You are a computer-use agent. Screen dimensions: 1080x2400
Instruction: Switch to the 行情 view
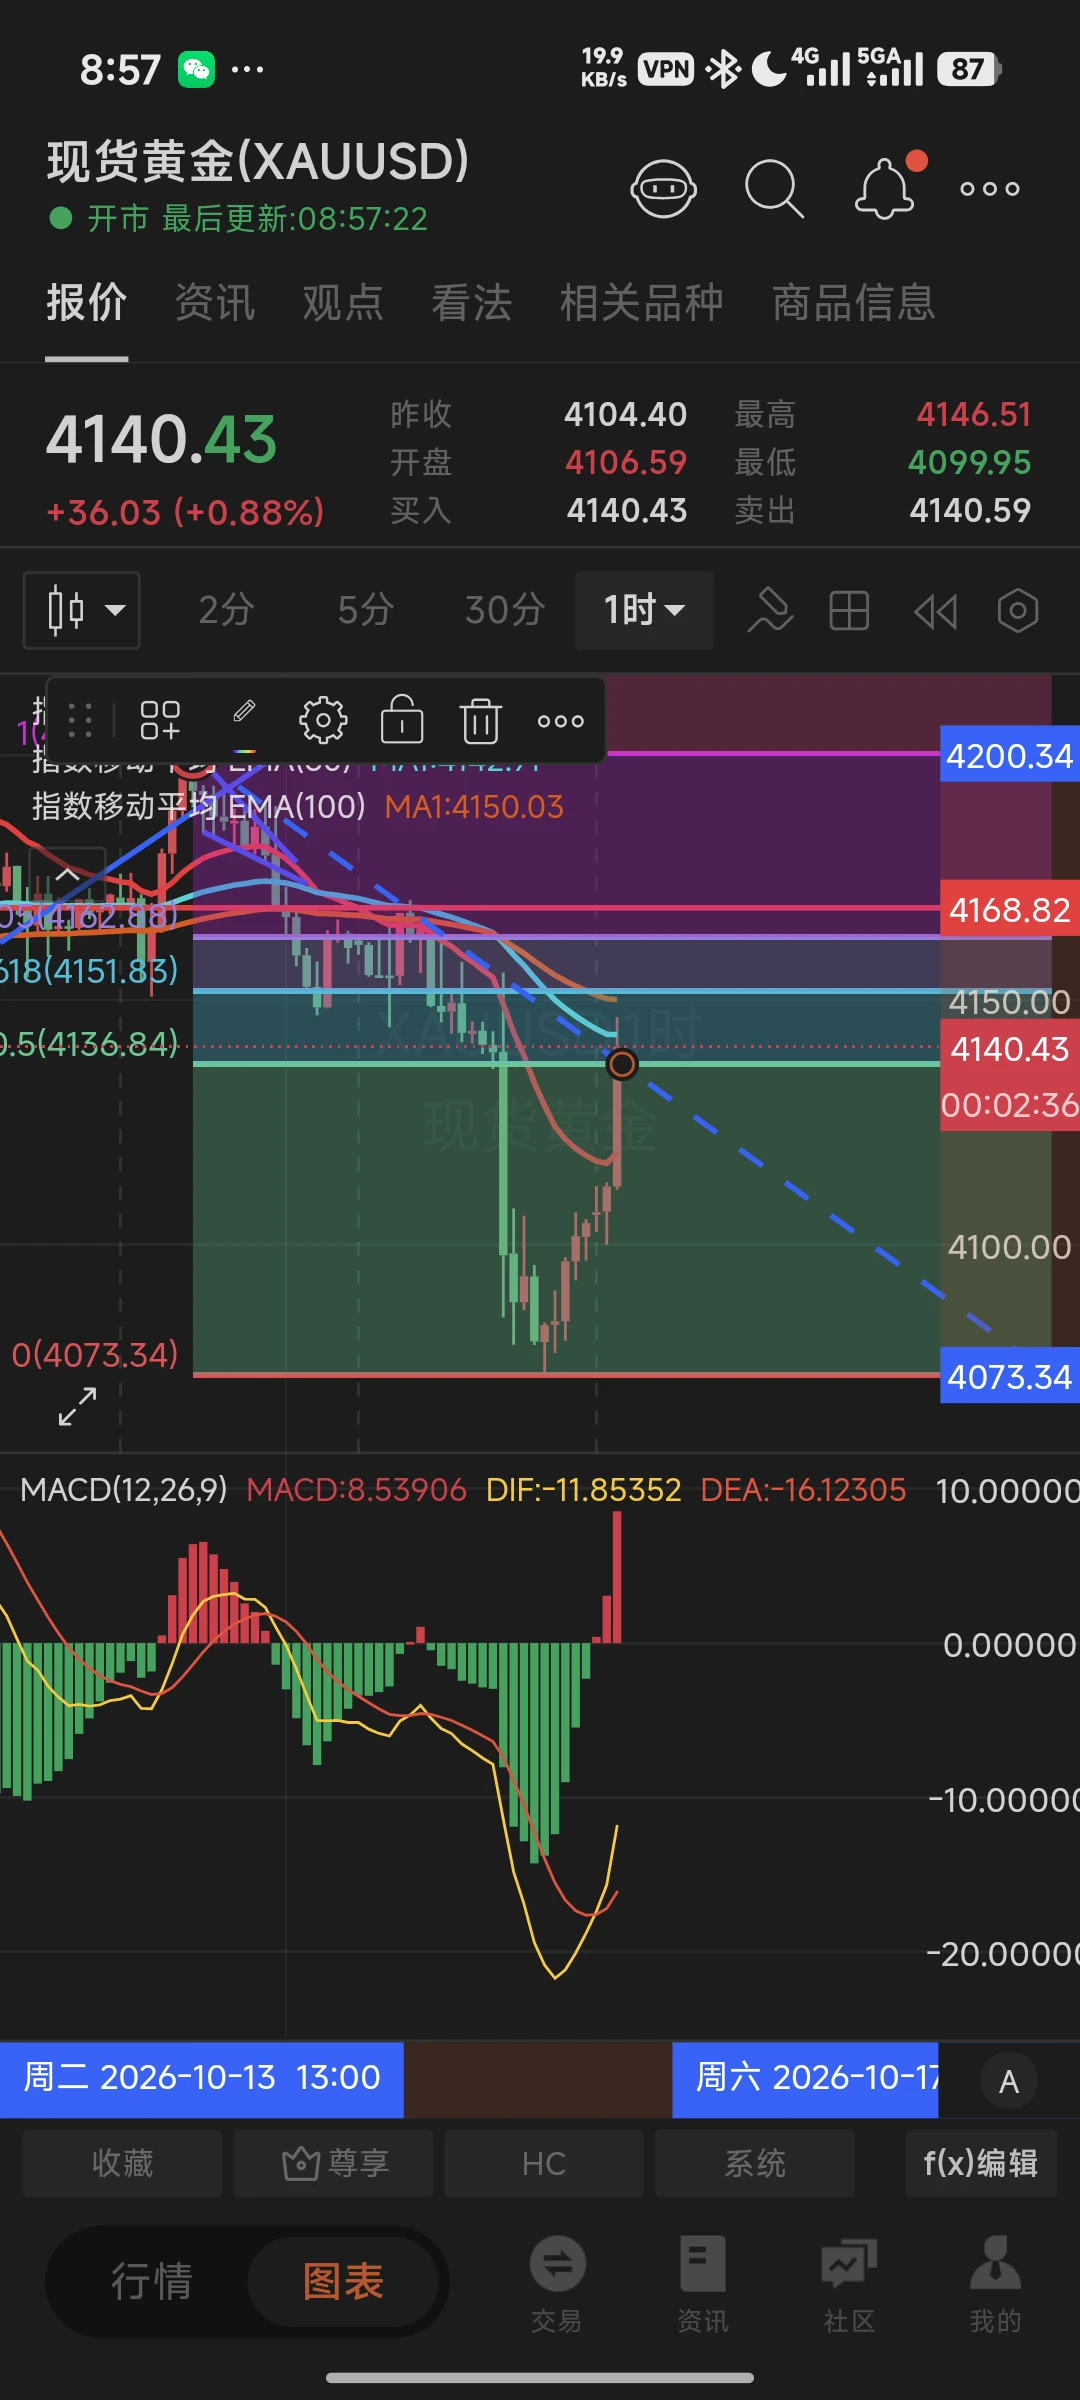click(x=151, y=2282)
